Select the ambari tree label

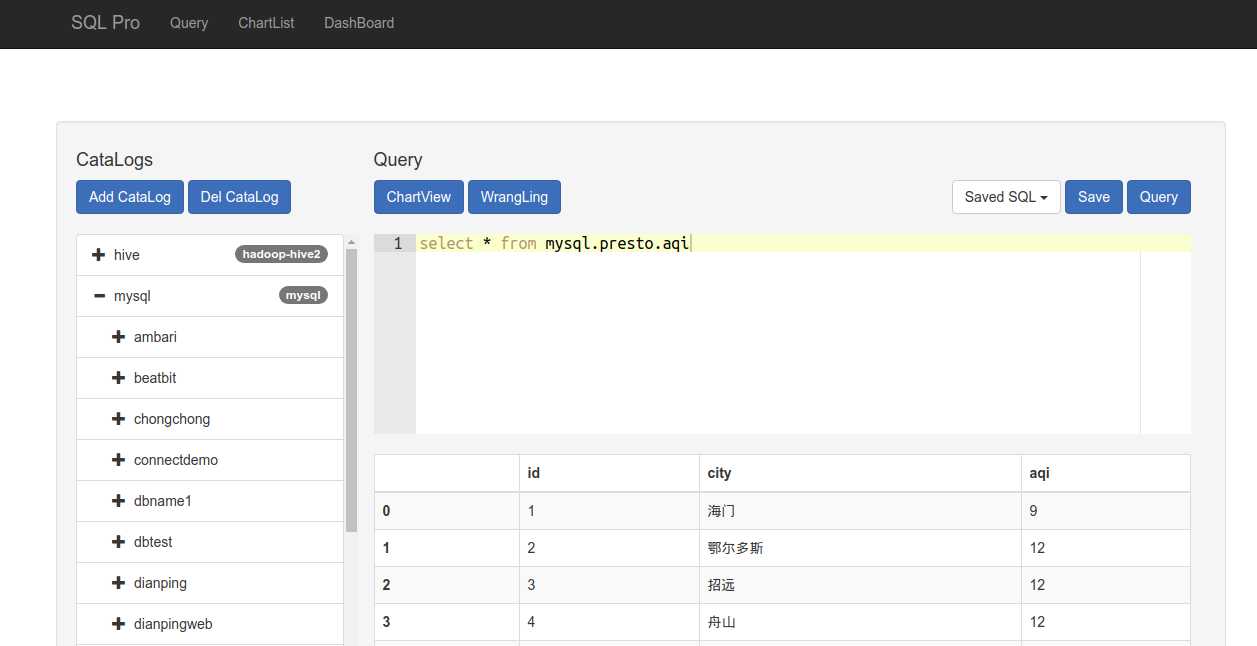tap(155, 337)
